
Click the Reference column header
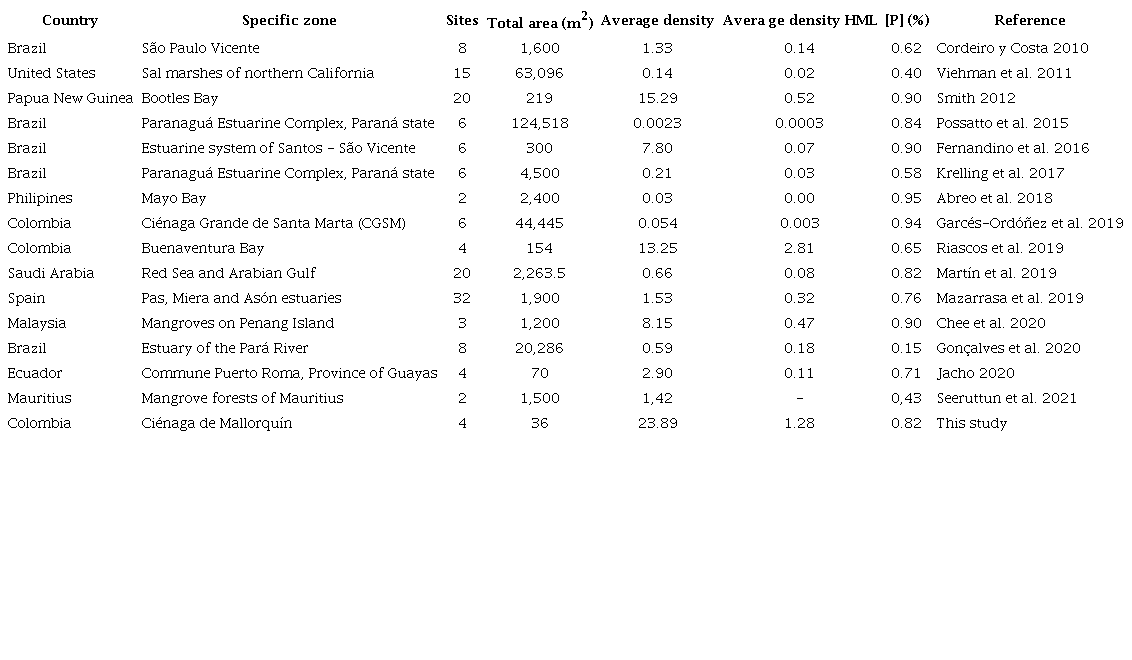1029,20
